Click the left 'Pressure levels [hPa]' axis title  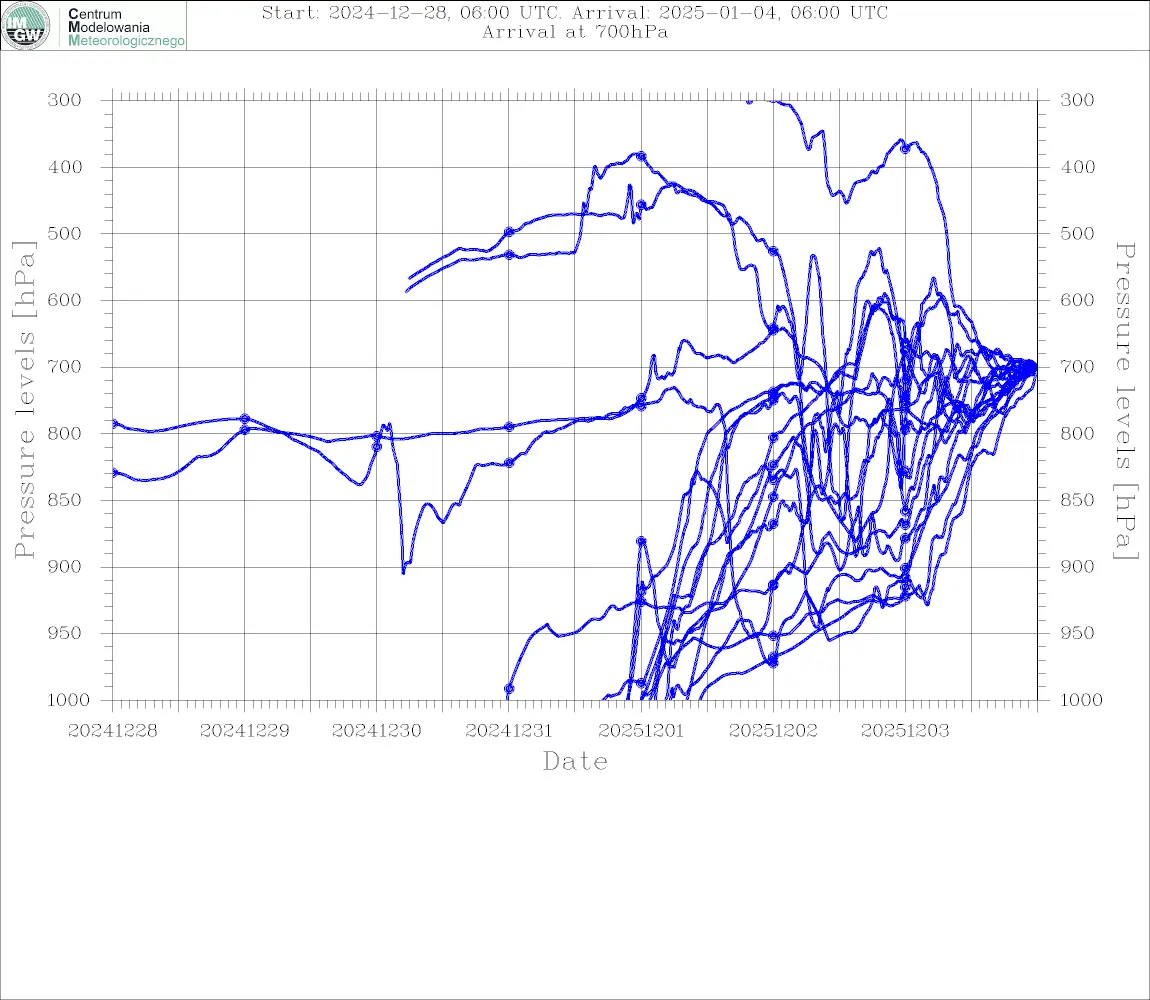click(24, 400)
